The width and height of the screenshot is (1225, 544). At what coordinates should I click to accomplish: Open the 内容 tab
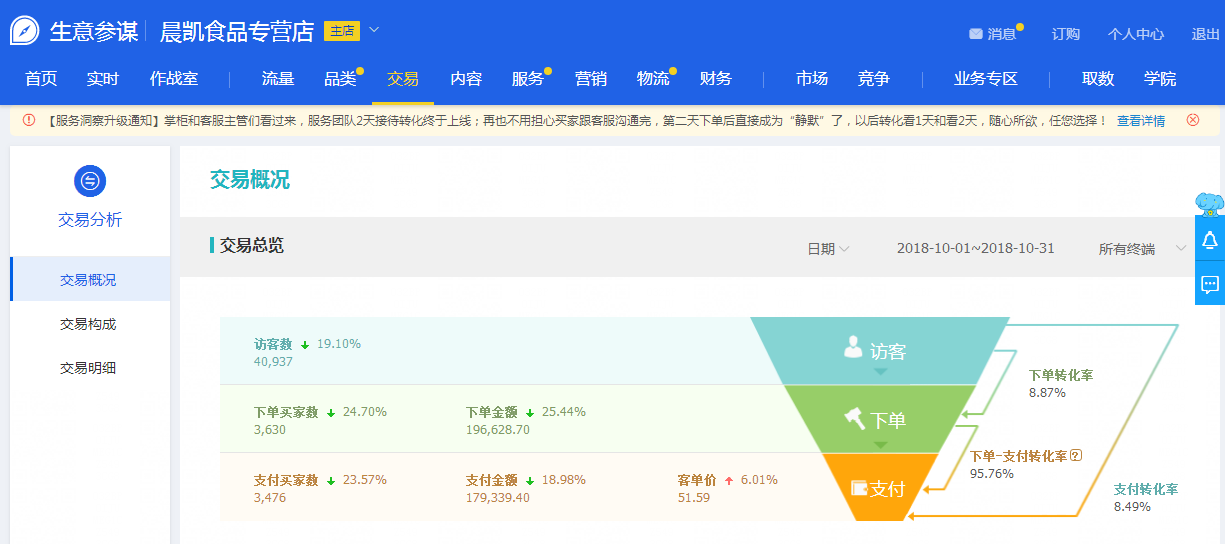(x=466, y=78)
